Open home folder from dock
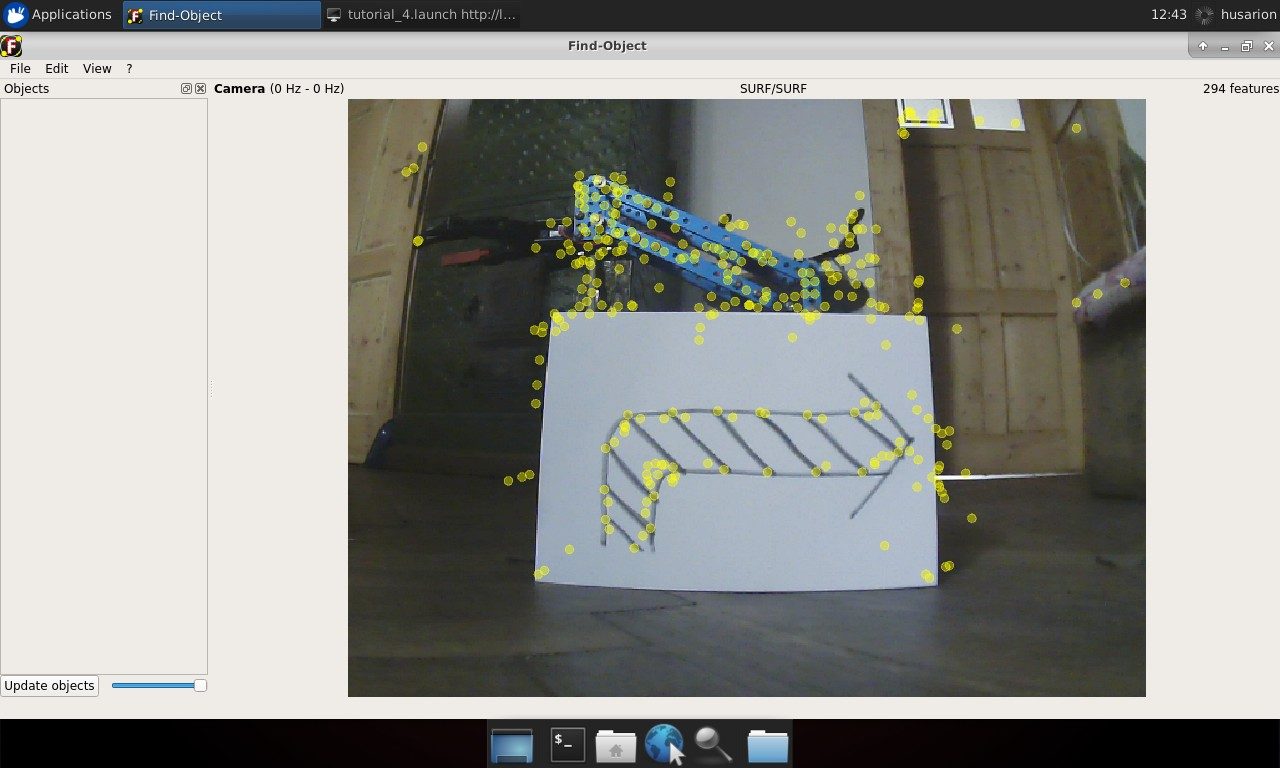The image size is (1280, 768). [x=616, y=745]
